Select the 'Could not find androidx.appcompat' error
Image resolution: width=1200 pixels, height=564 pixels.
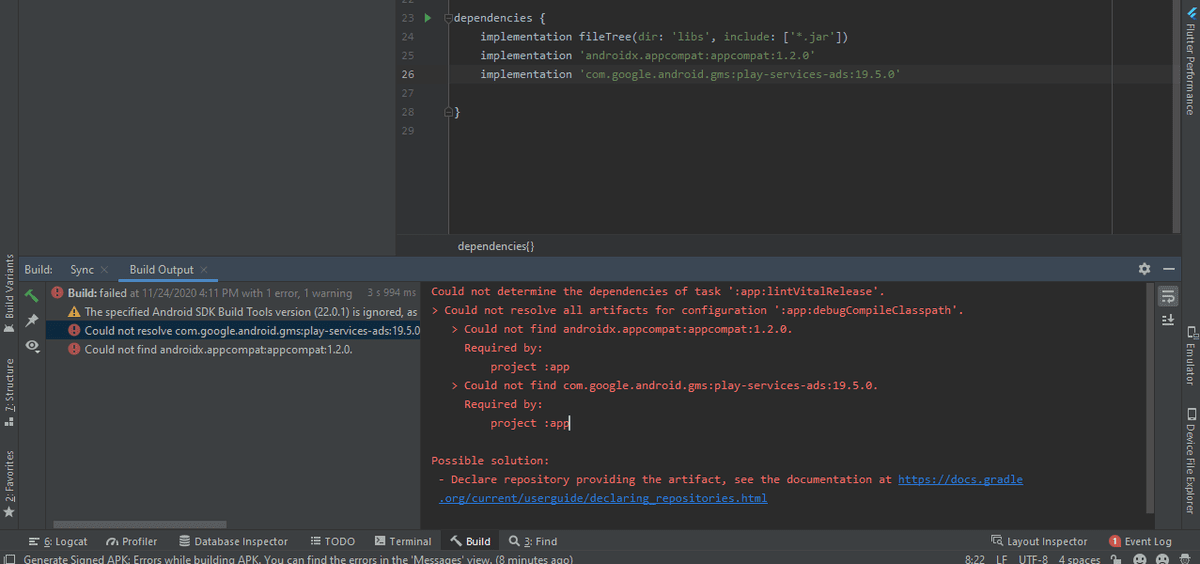(217, 350)
